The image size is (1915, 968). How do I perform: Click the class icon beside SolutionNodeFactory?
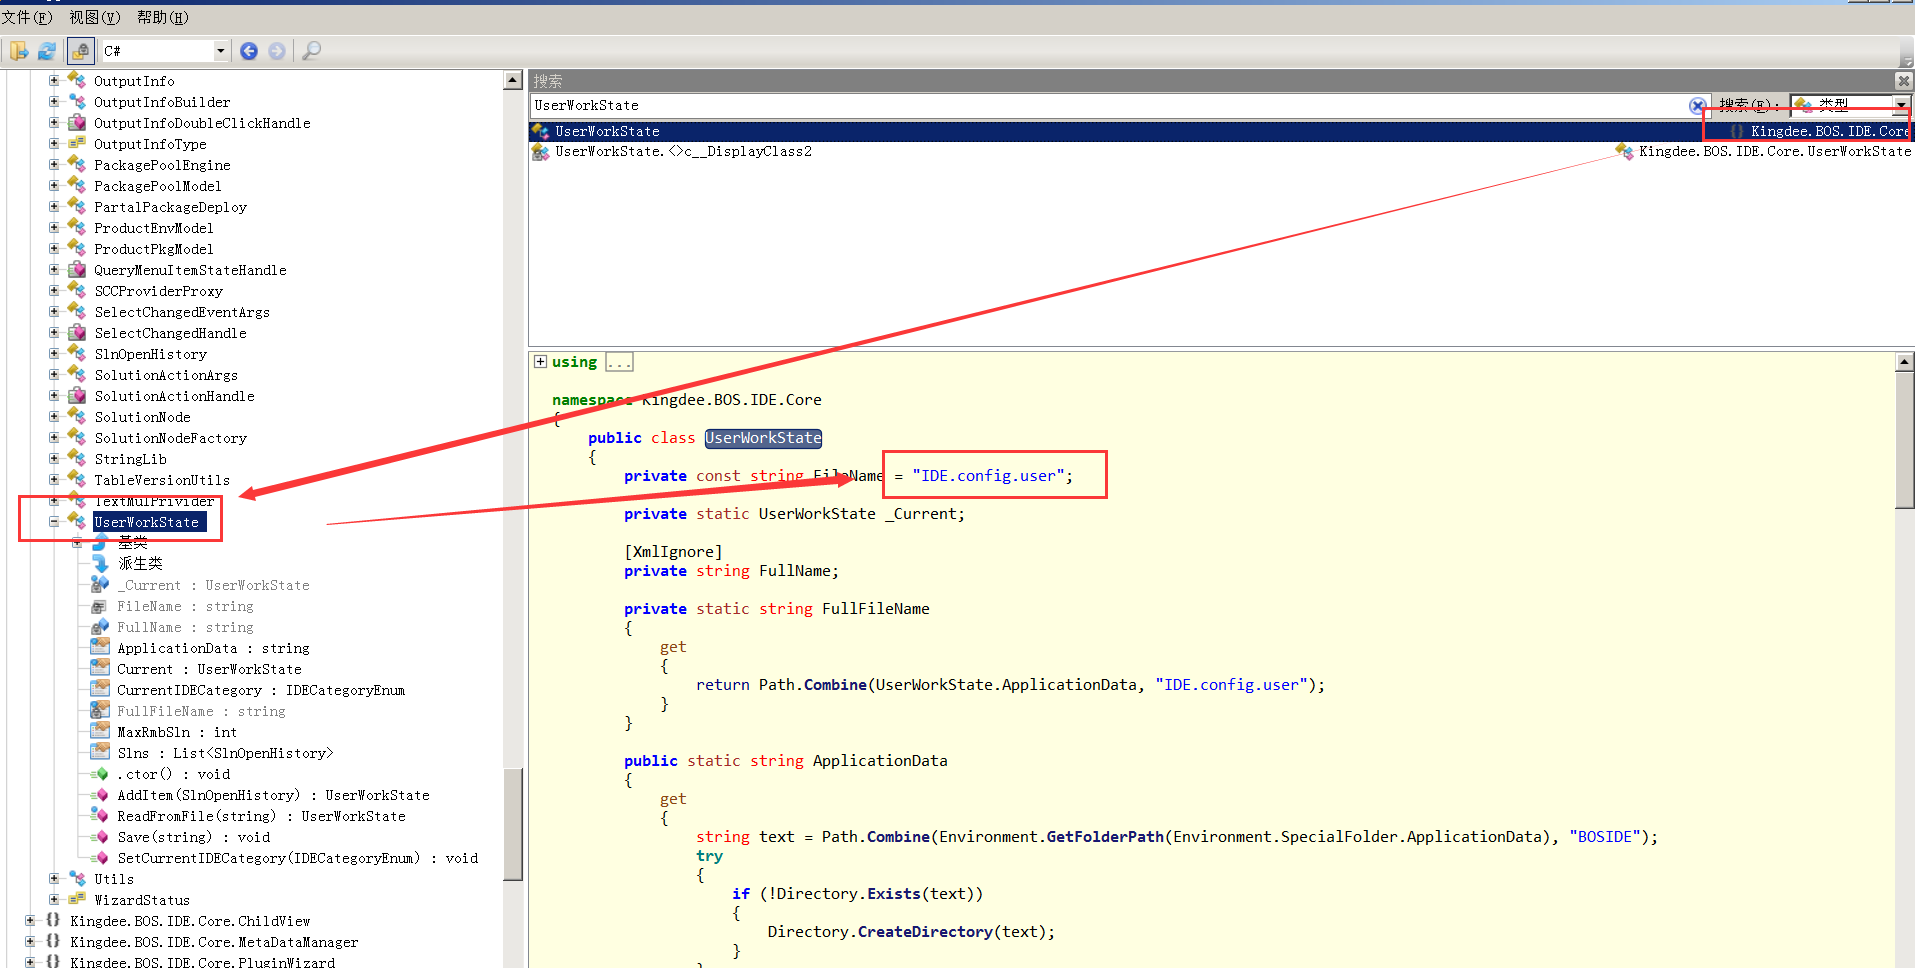click(77, 437)
